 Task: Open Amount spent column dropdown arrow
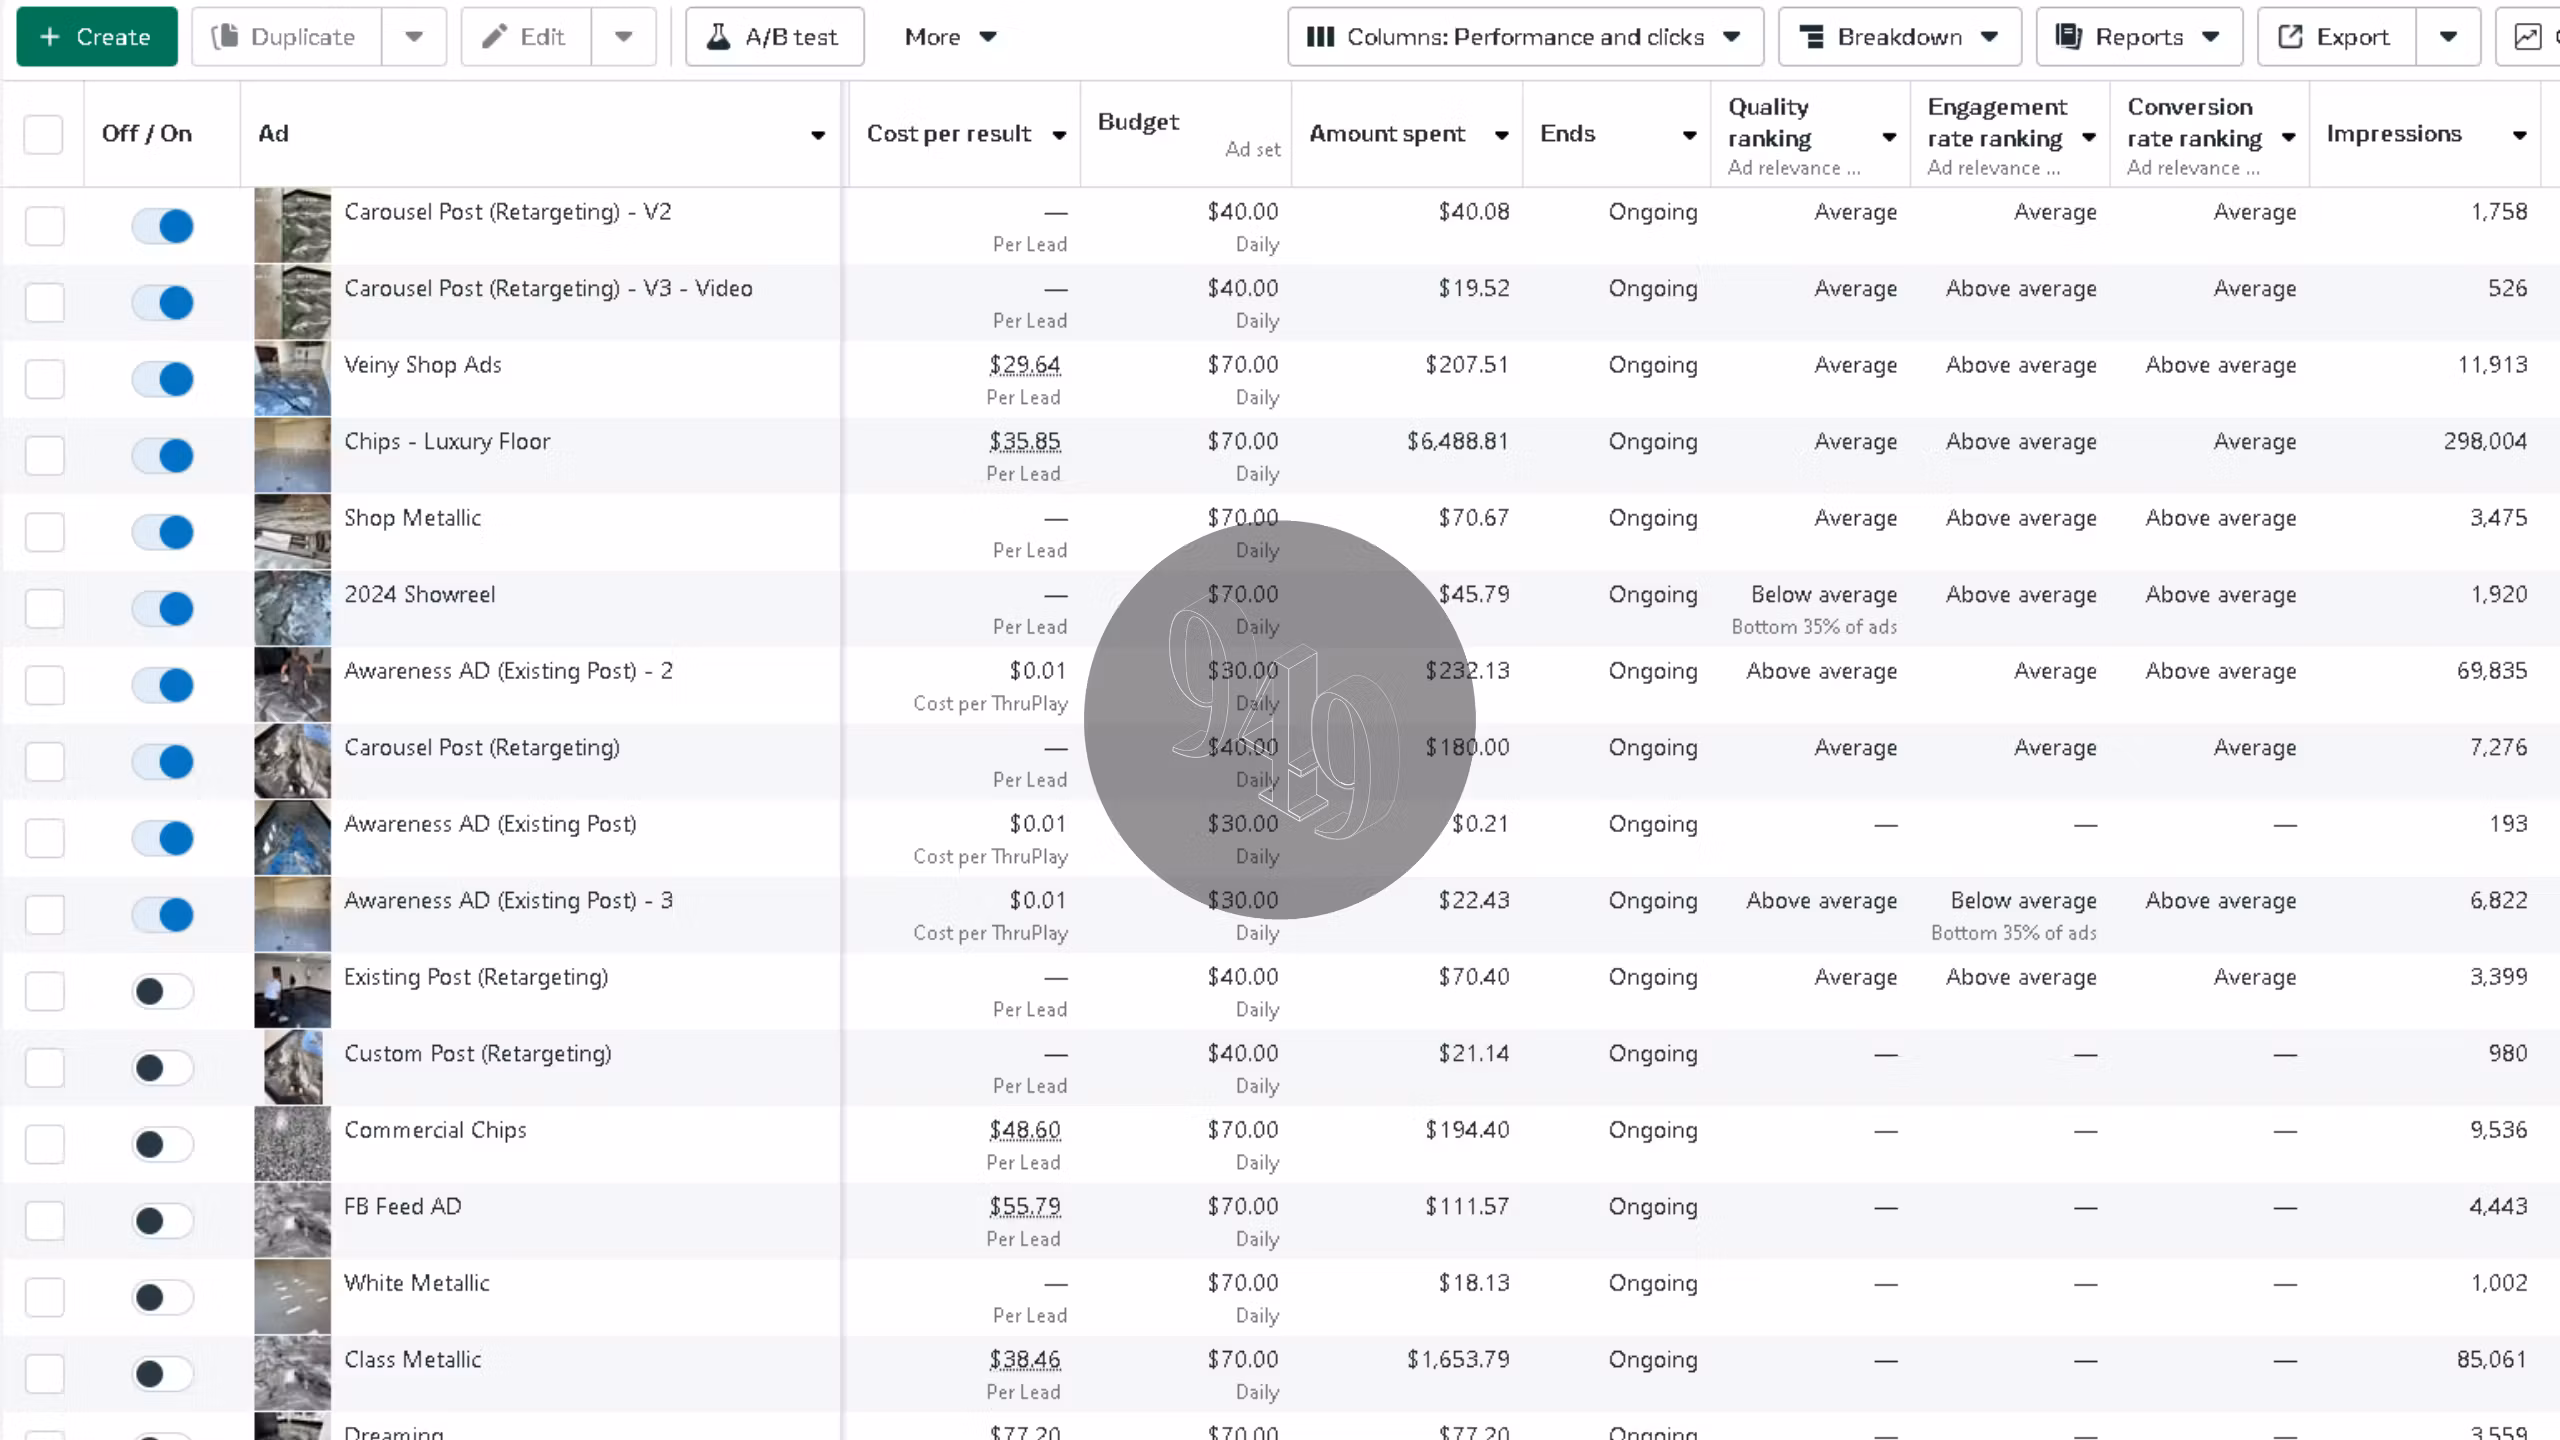1501,135
